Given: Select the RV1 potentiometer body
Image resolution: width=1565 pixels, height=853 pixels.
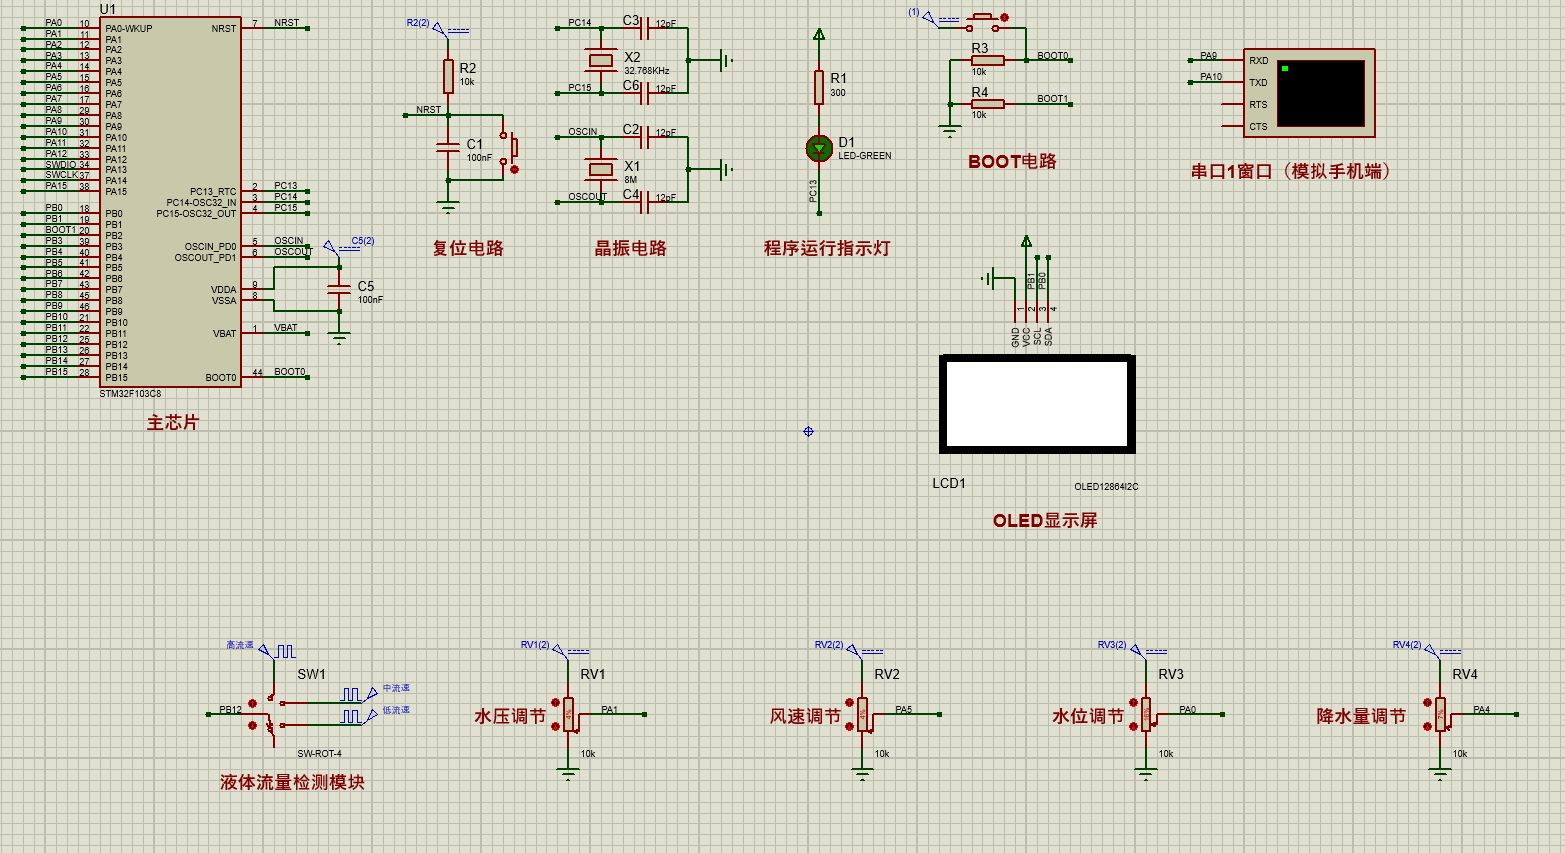Looking at the screenshot, I should tap(569, 714).
